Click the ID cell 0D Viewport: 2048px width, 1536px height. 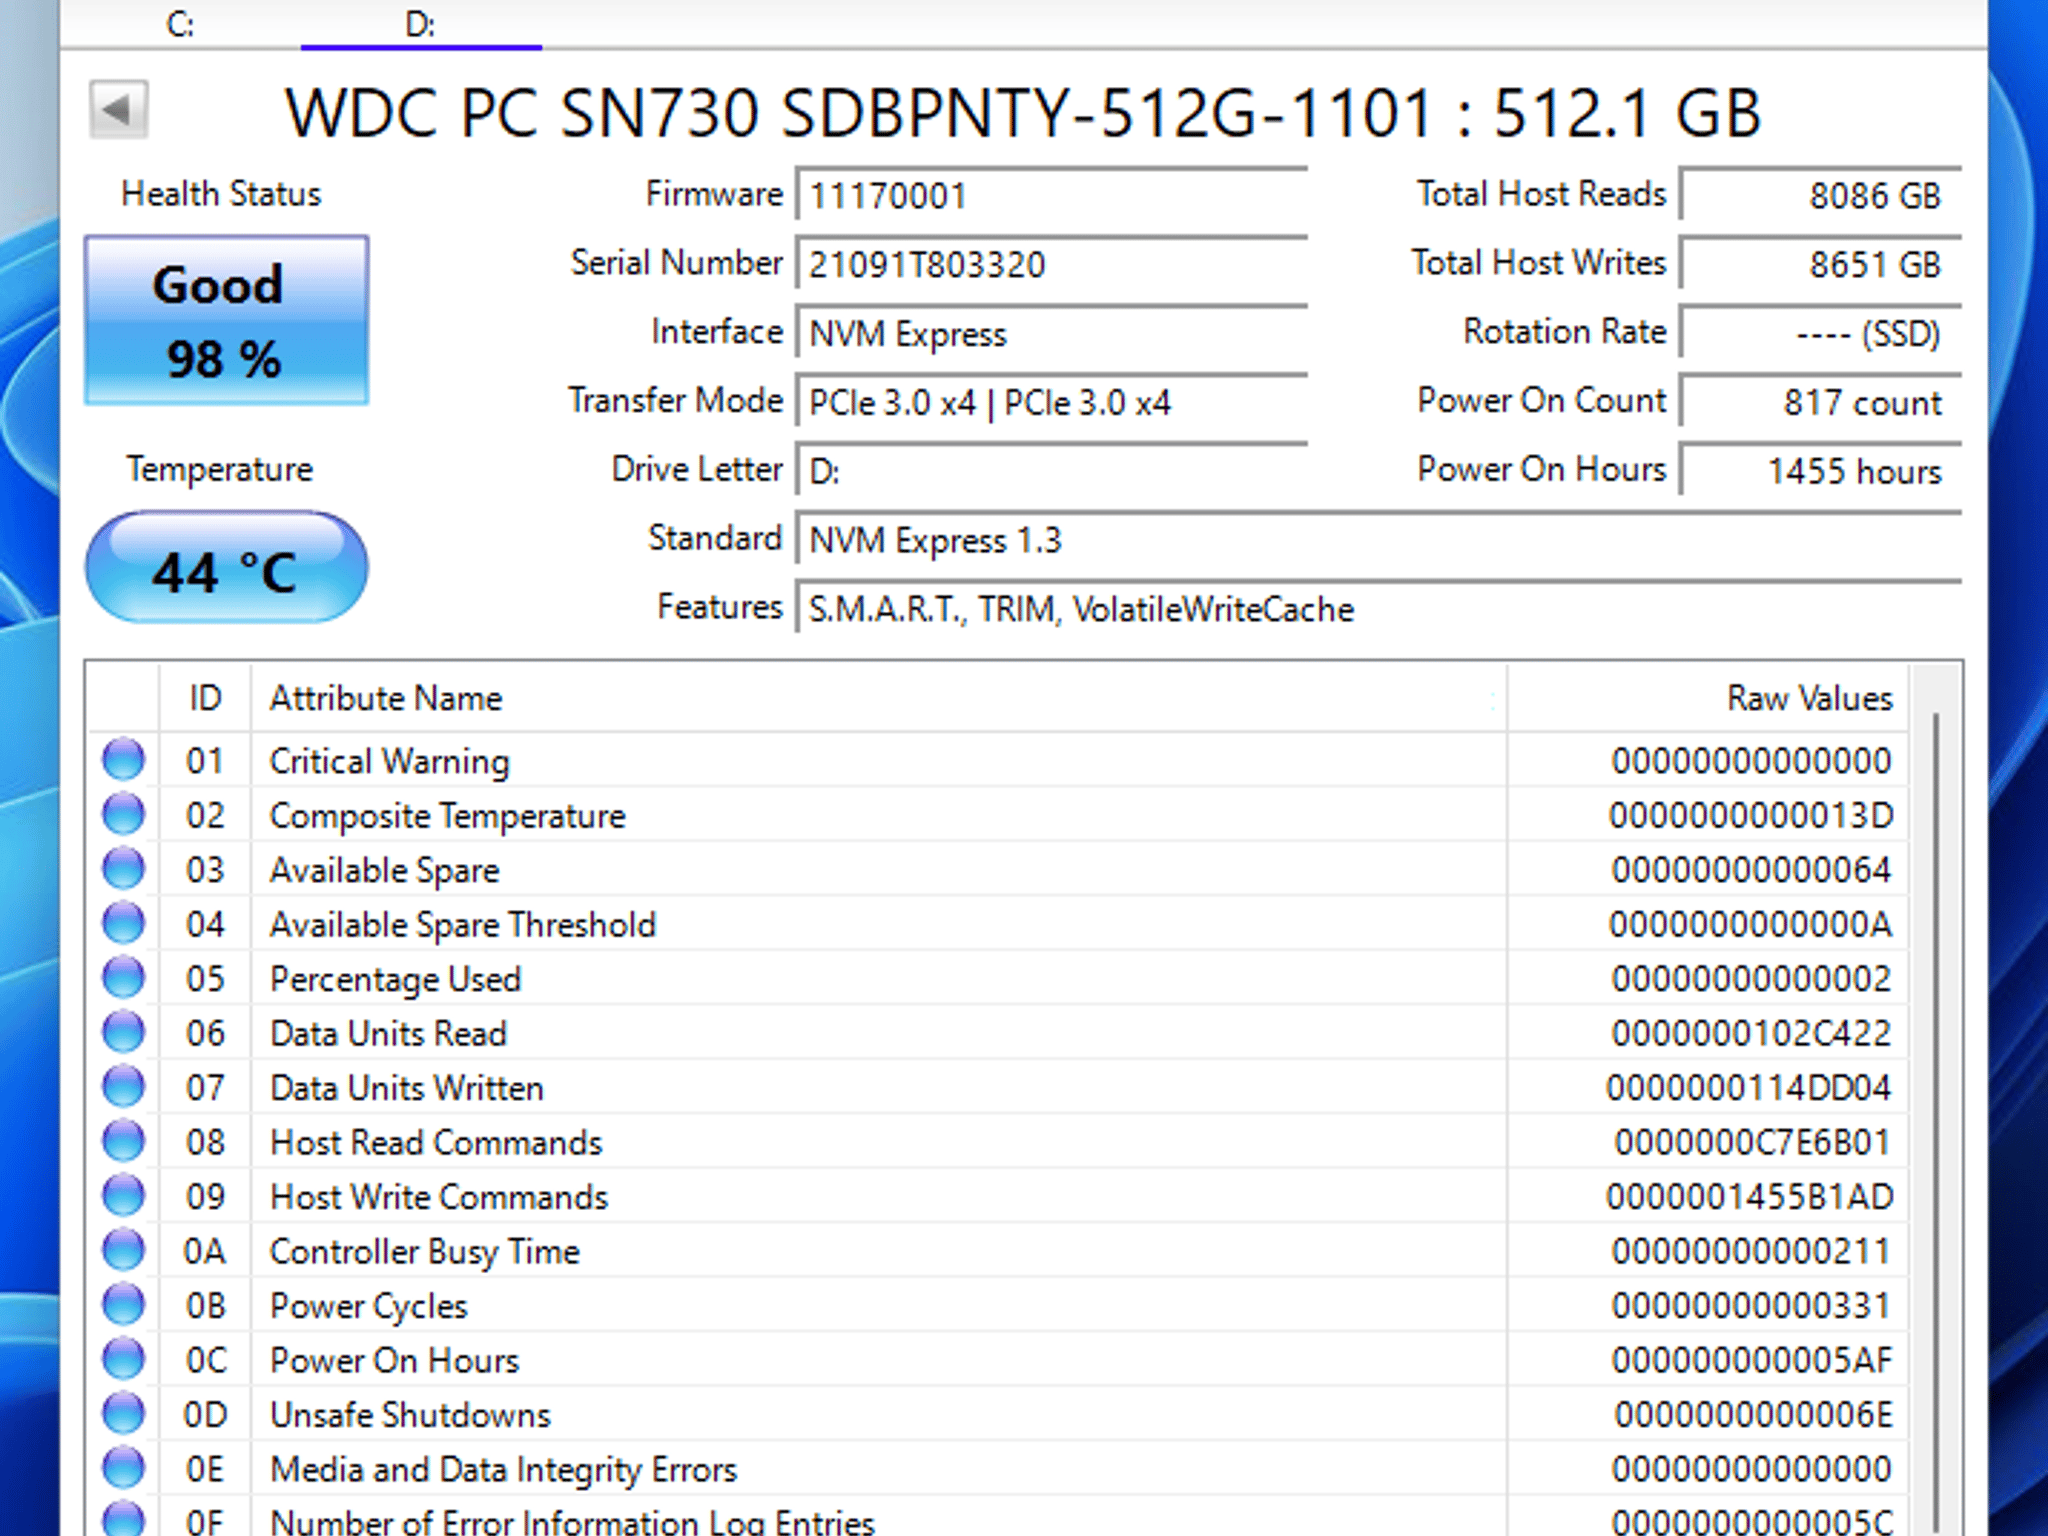[205, 1415]
